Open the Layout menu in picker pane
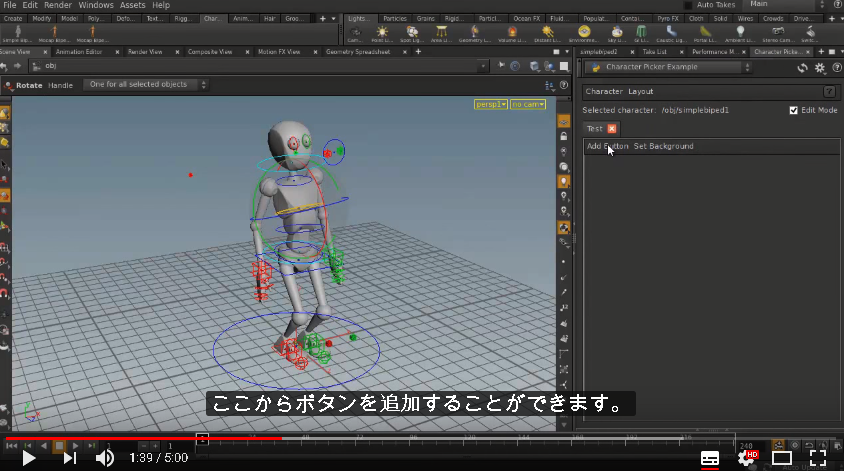Screen dimensions: 844x471 [x=641, y=92]
